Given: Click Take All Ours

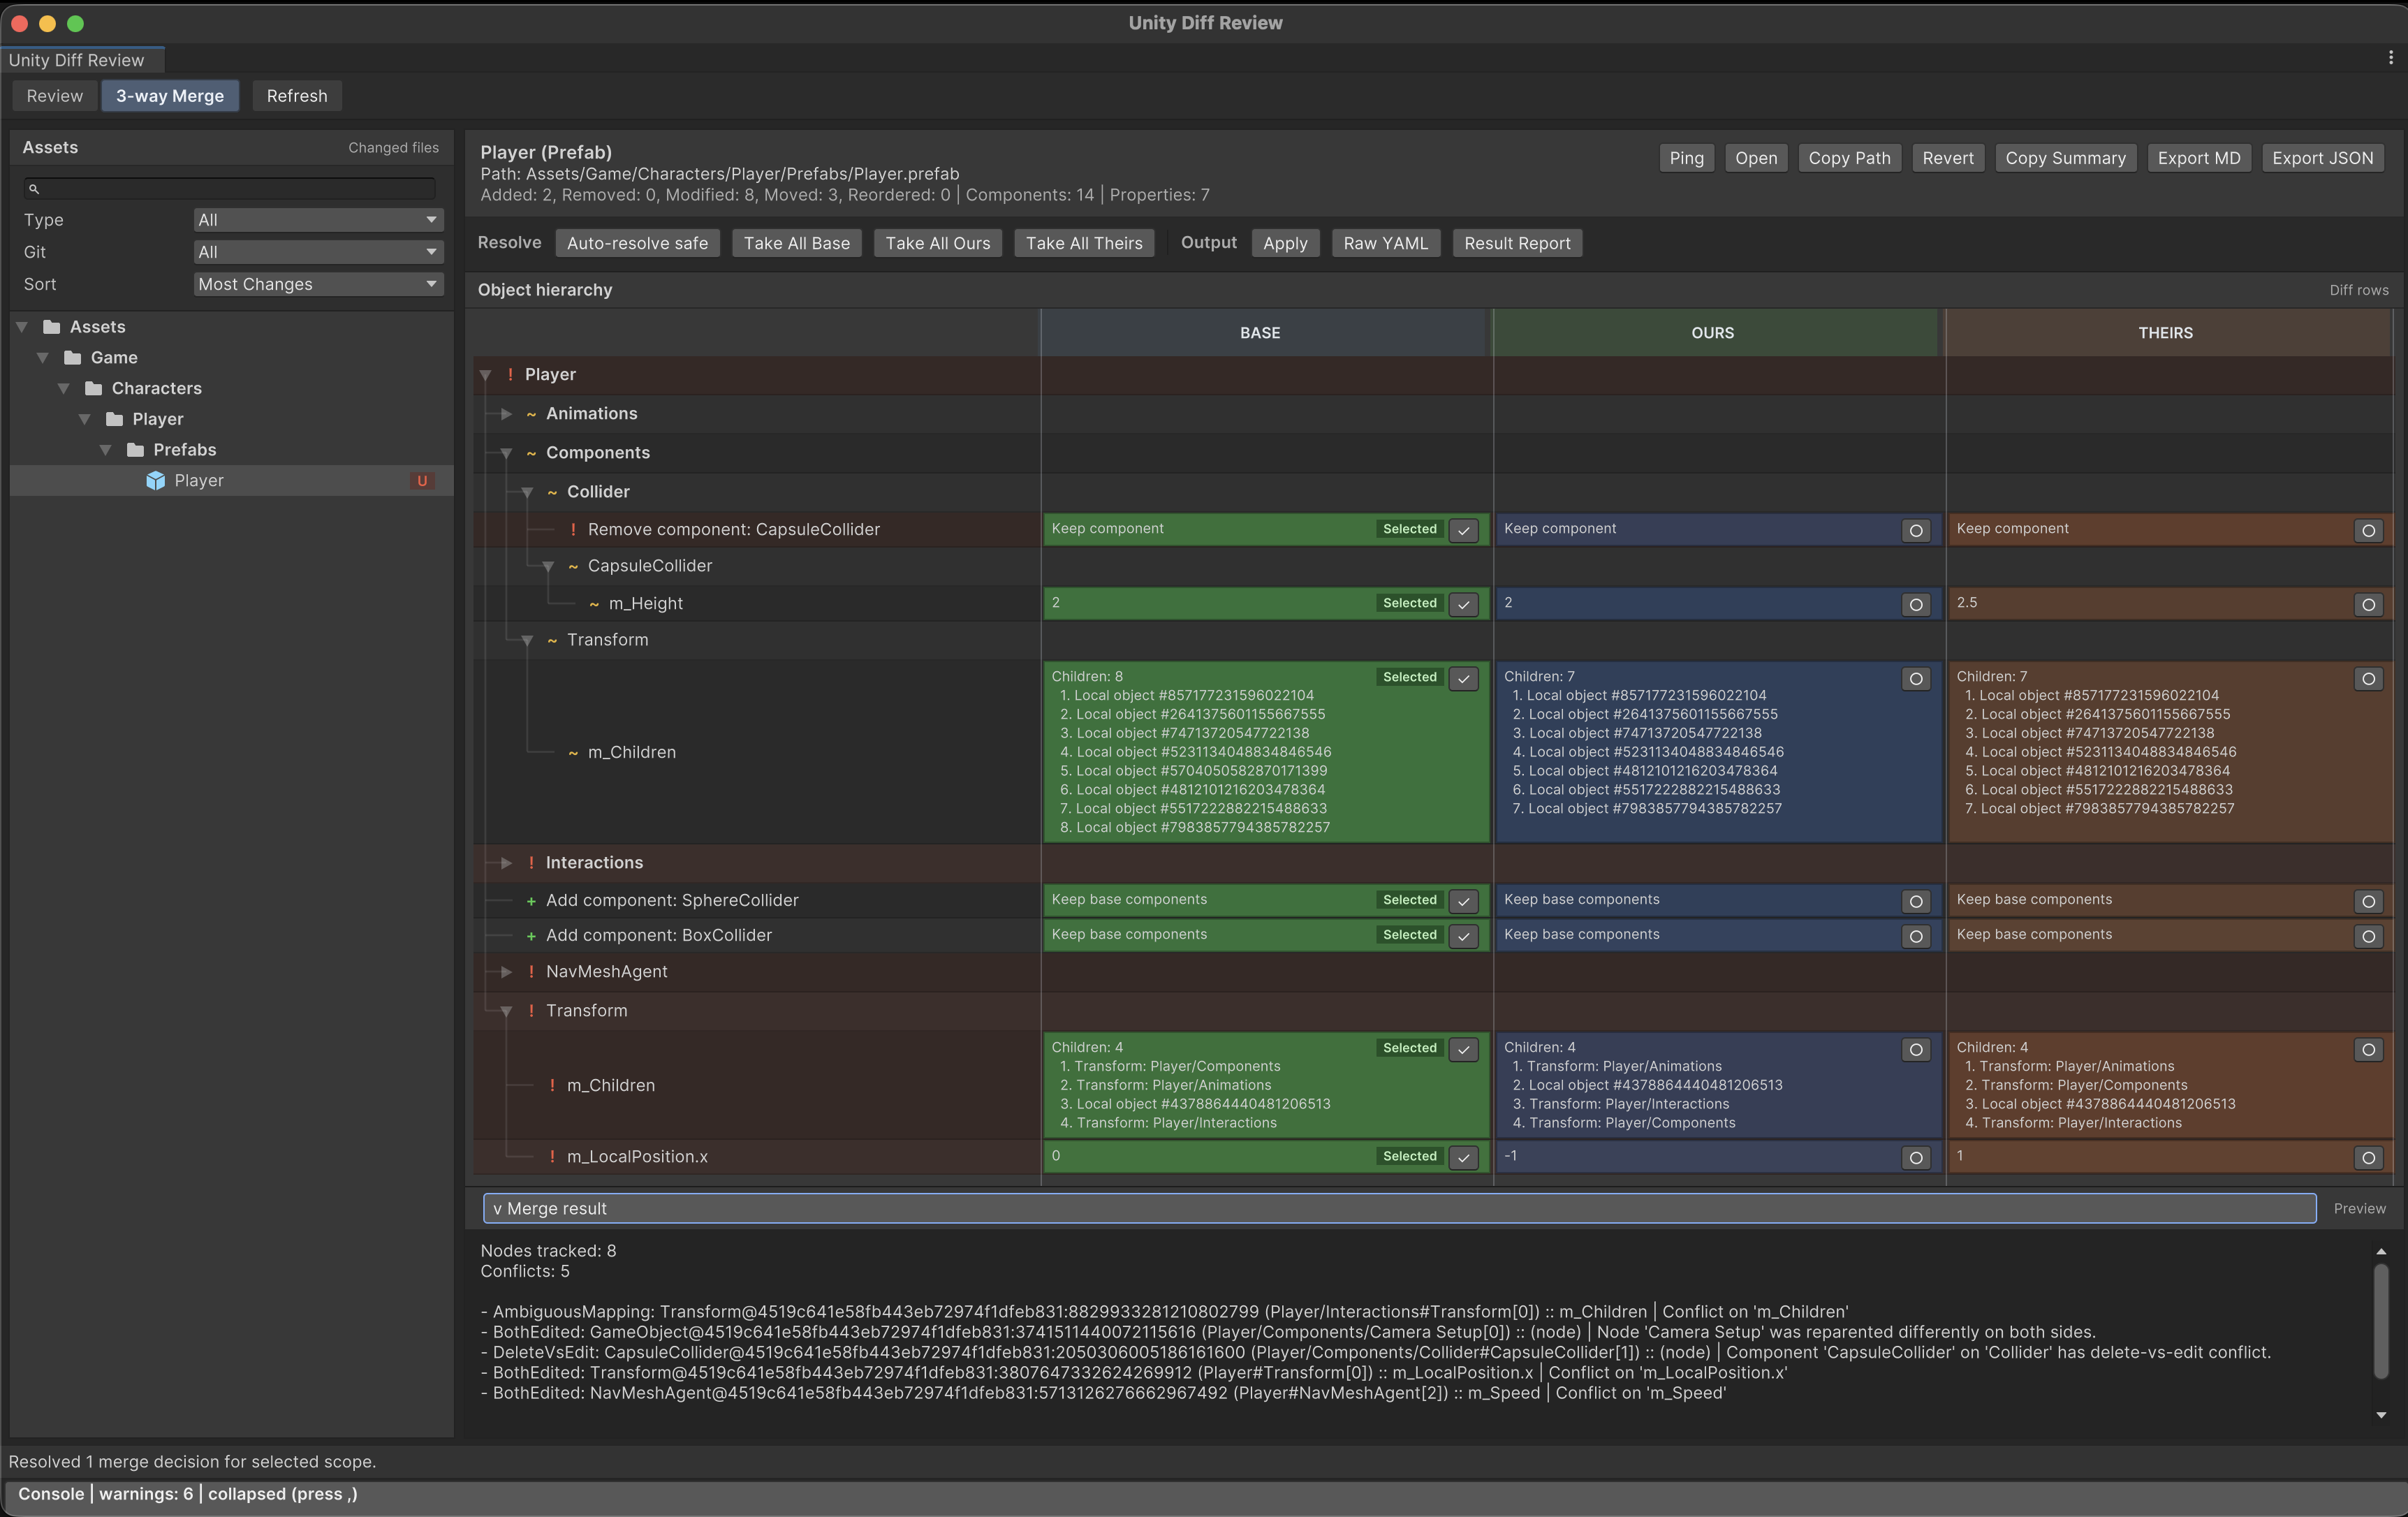Looking at the screenshot, I should (x=938, y=243).
